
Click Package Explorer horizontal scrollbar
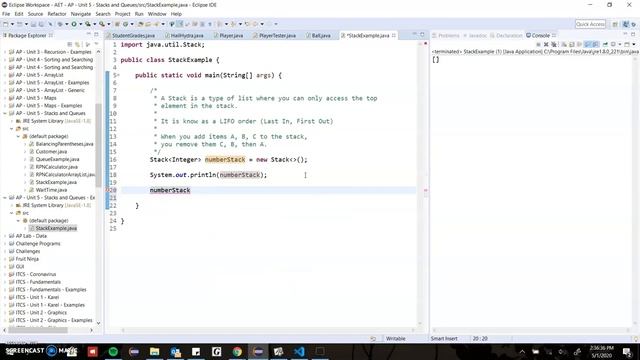click(x=38, y=330)
